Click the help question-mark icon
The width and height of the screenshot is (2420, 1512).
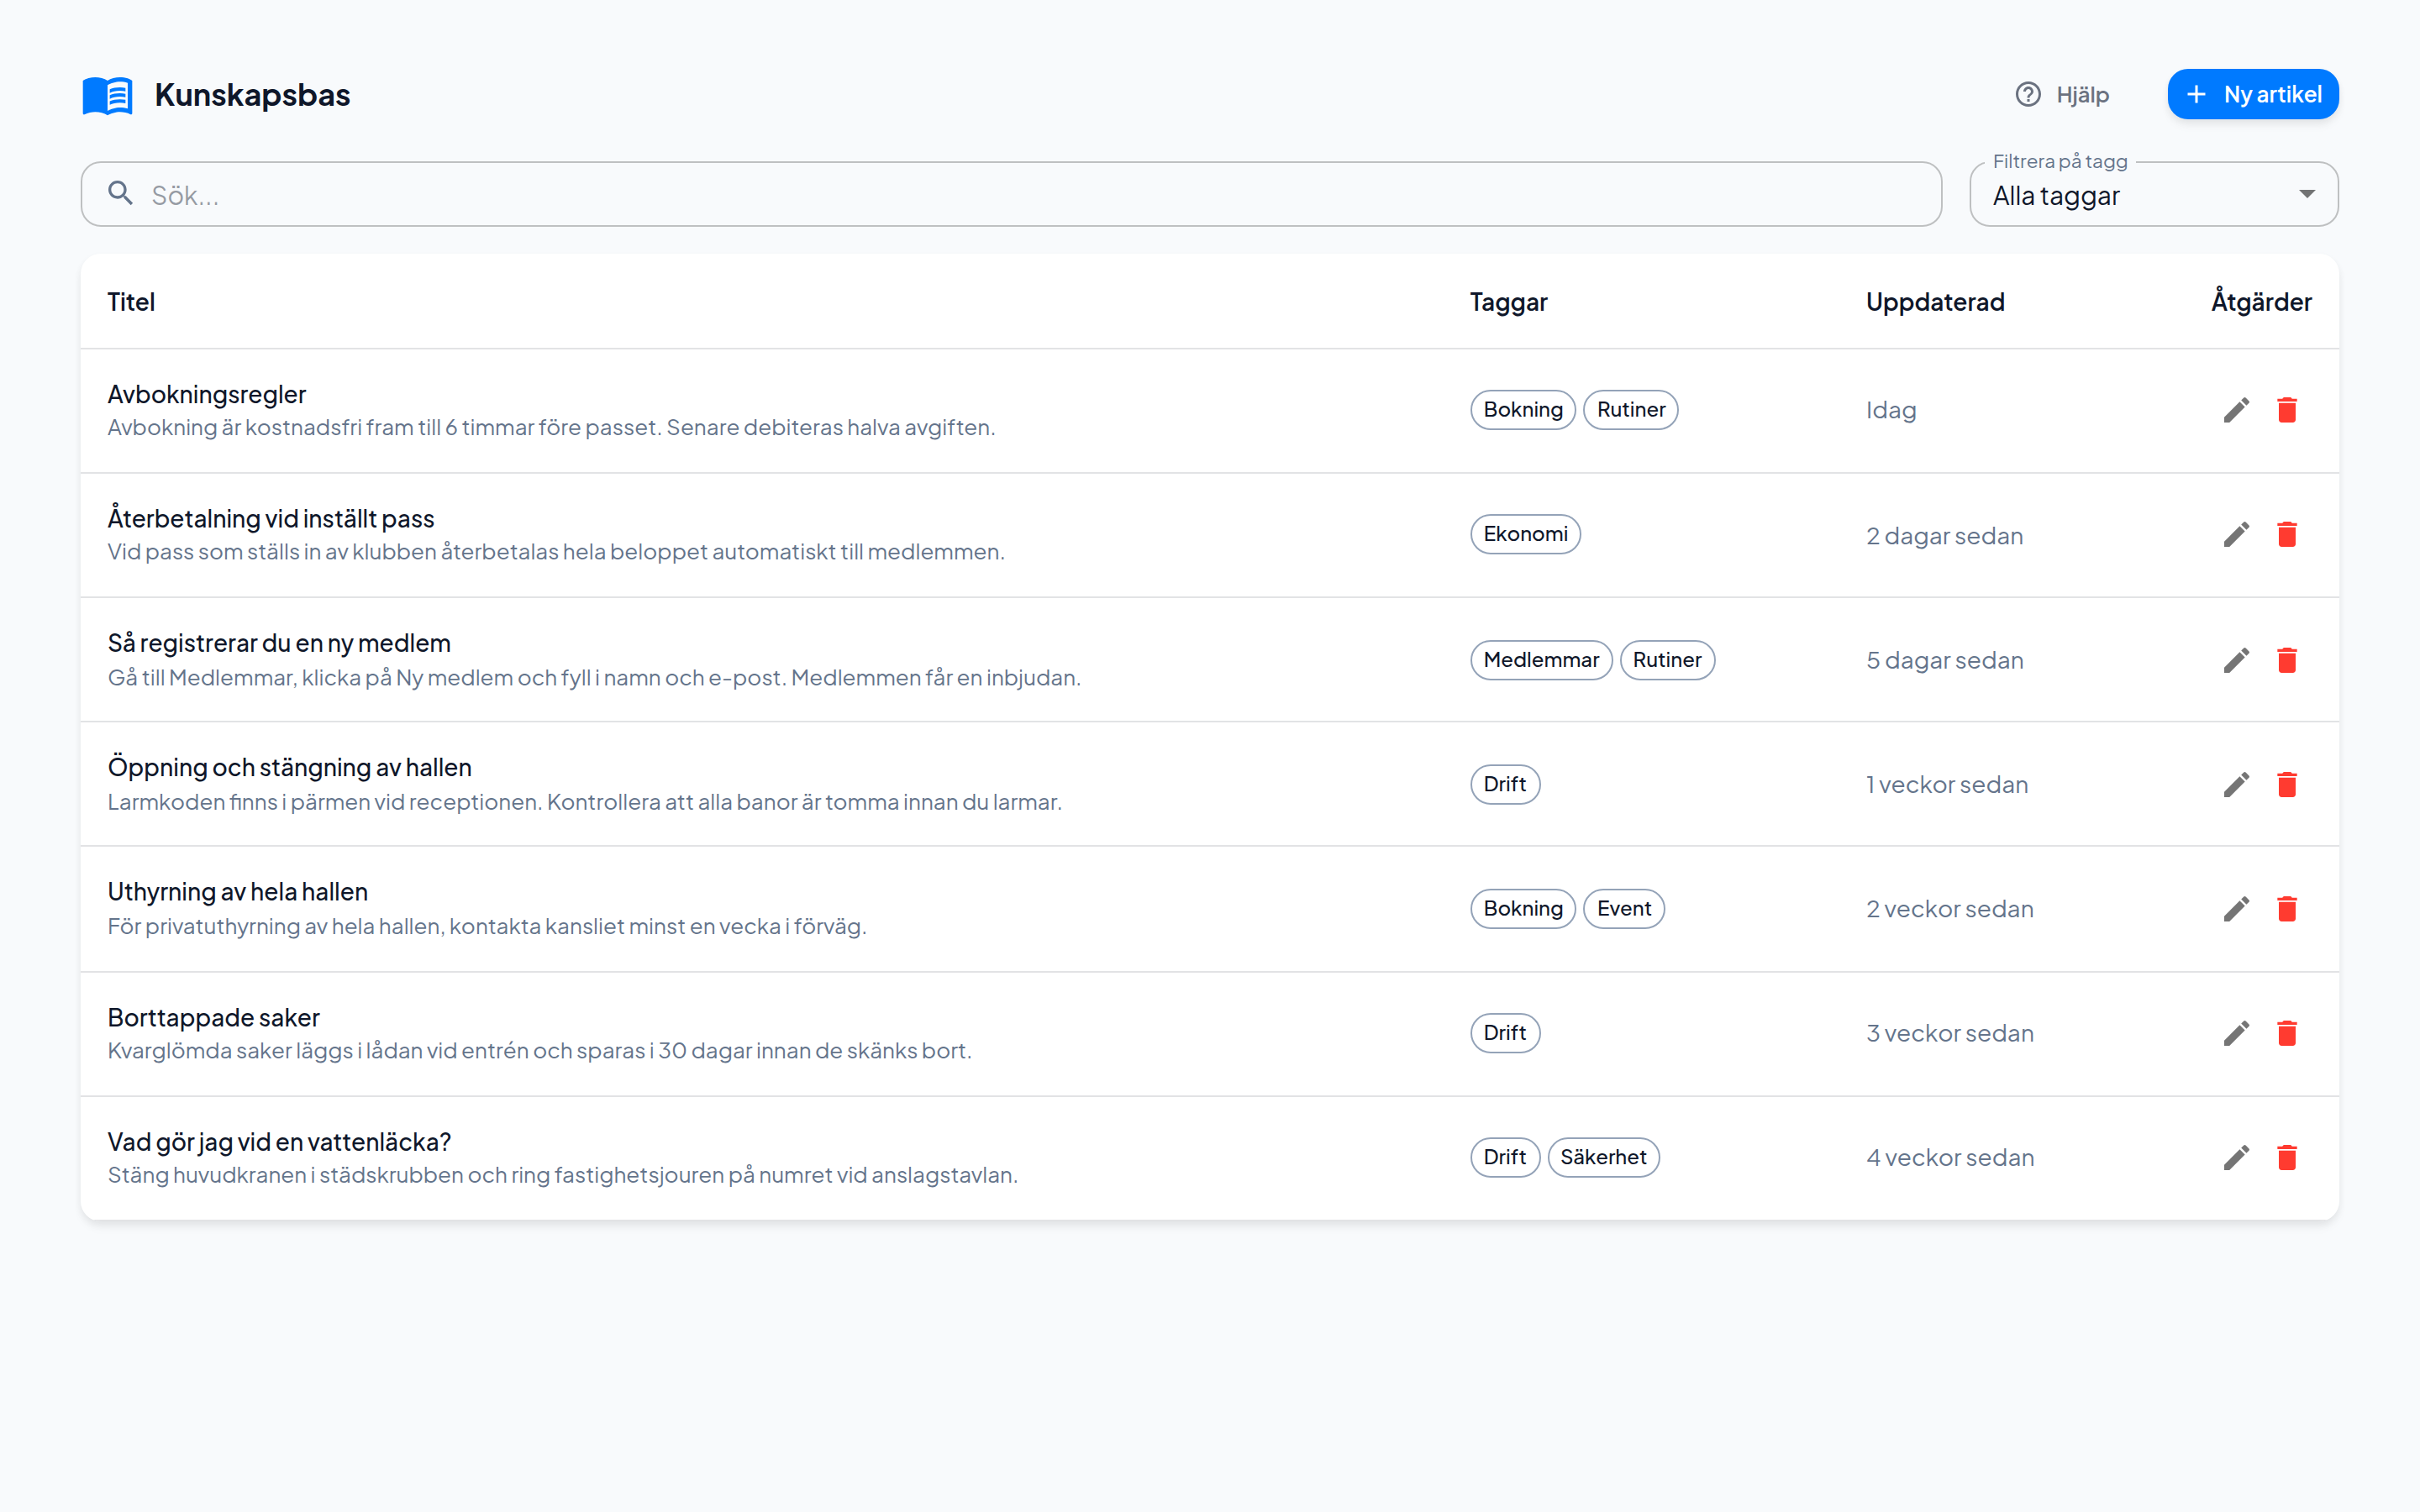[2027, 95]
